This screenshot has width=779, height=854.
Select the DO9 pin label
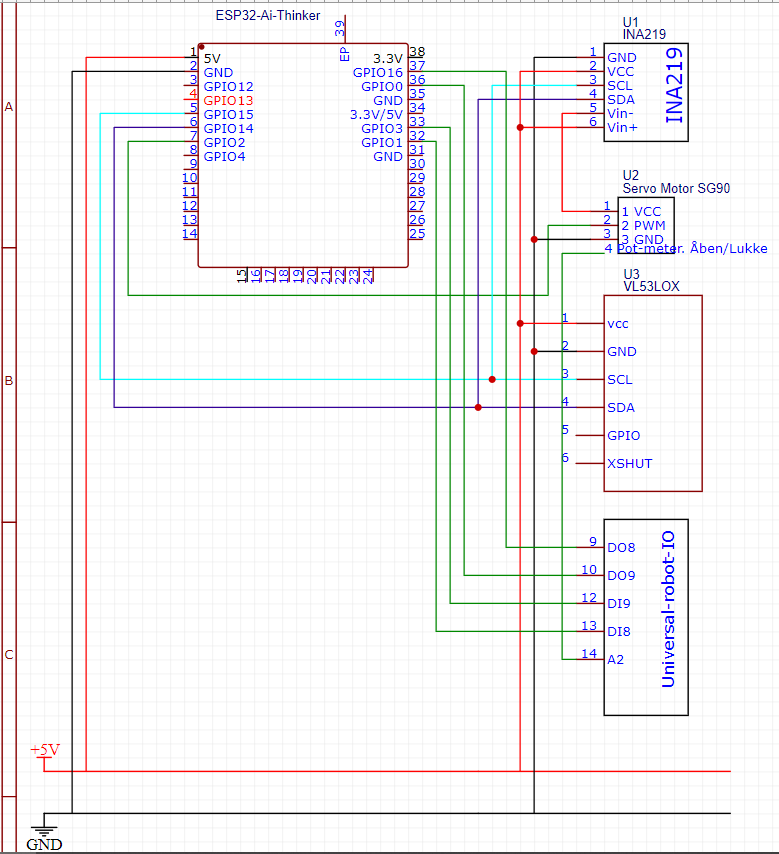point(621,576)
